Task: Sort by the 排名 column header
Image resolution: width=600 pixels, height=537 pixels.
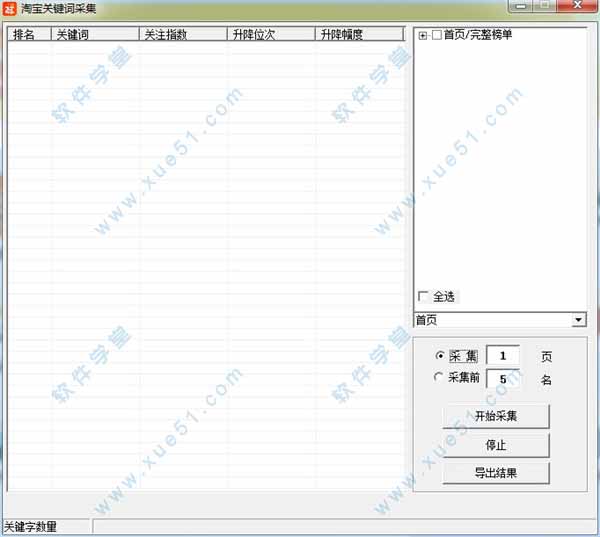Action: pos(29,34)
